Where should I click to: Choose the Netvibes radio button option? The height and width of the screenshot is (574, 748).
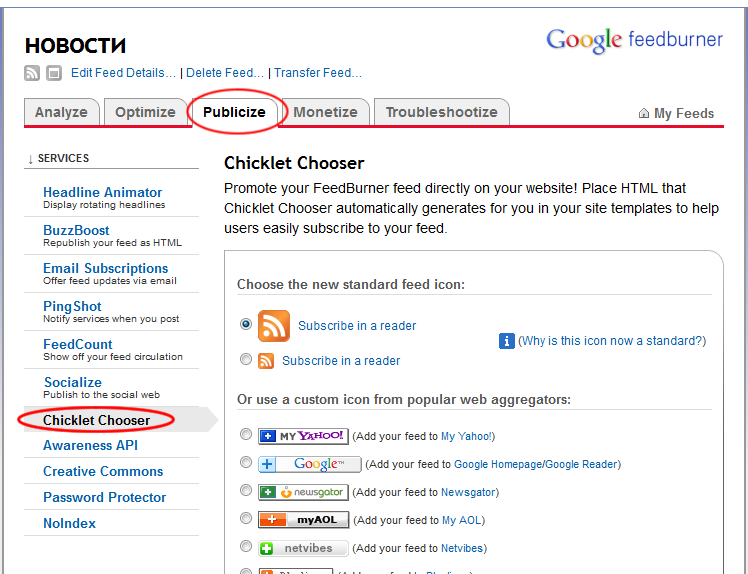[x=246, y=547]
